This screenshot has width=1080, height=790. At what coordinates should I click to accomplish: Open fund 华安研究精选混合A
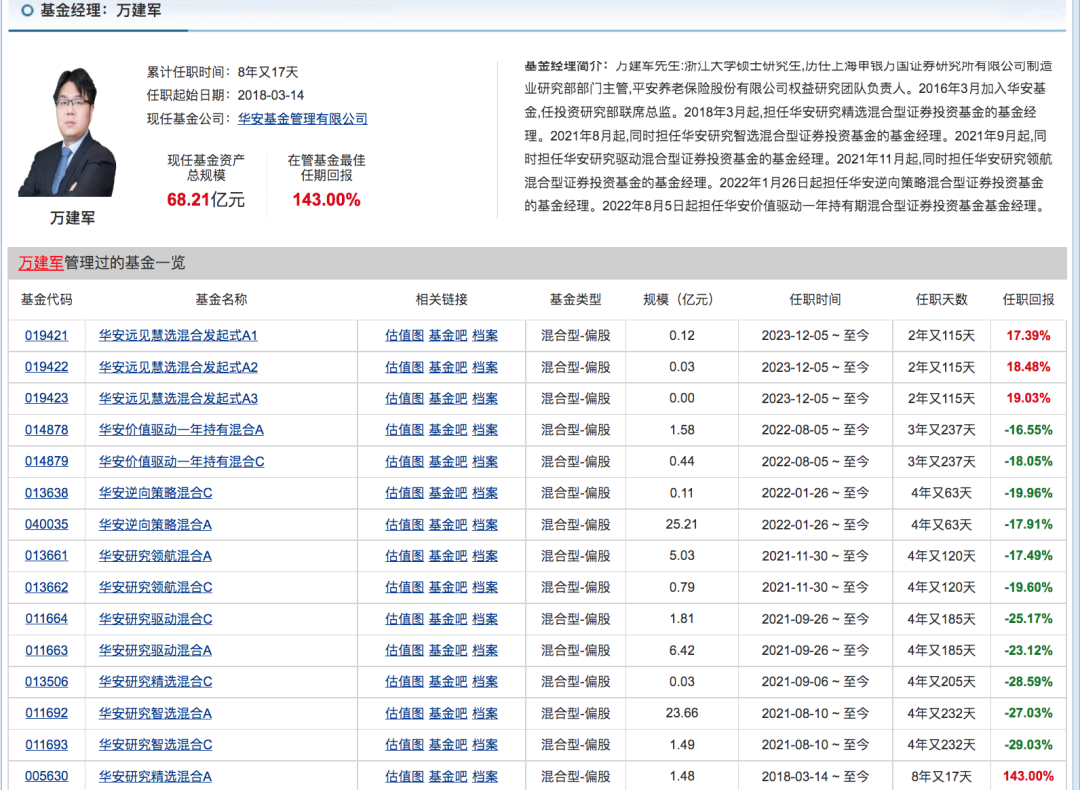click(155, 776)
